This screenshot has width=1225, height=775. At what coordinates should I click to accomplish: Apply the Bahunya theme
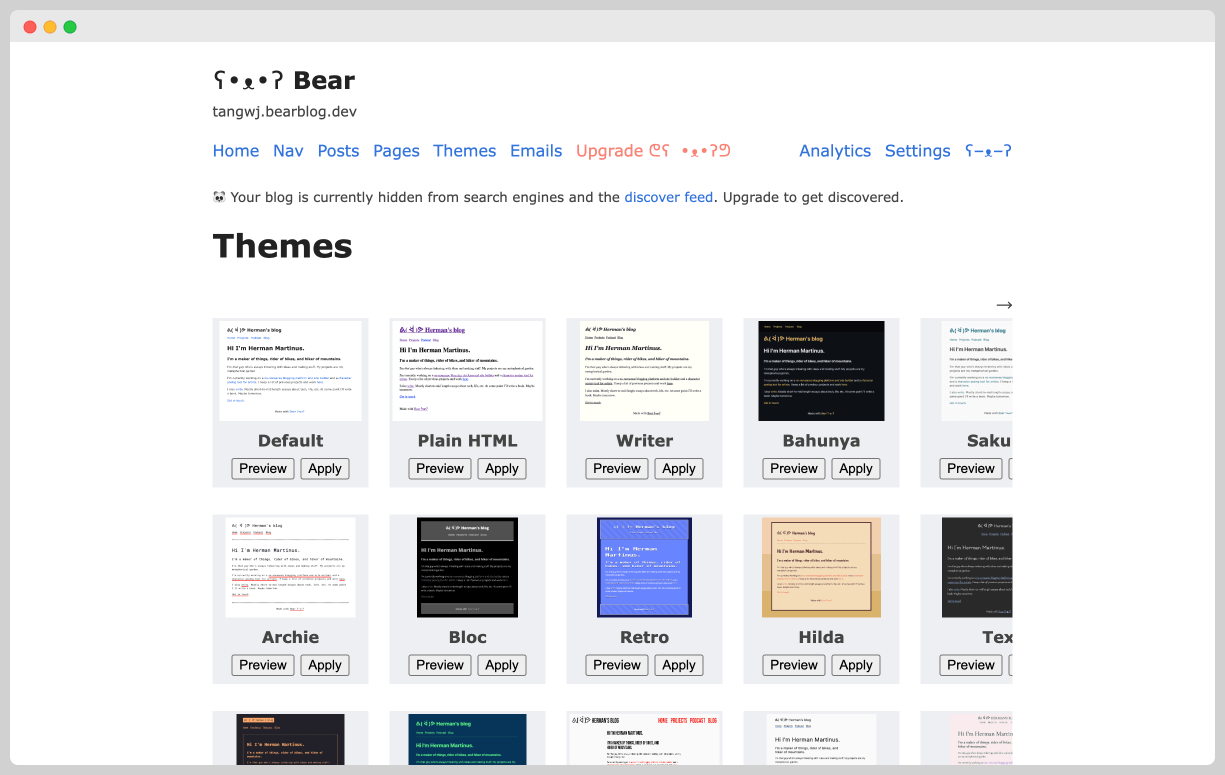point(855,468)
